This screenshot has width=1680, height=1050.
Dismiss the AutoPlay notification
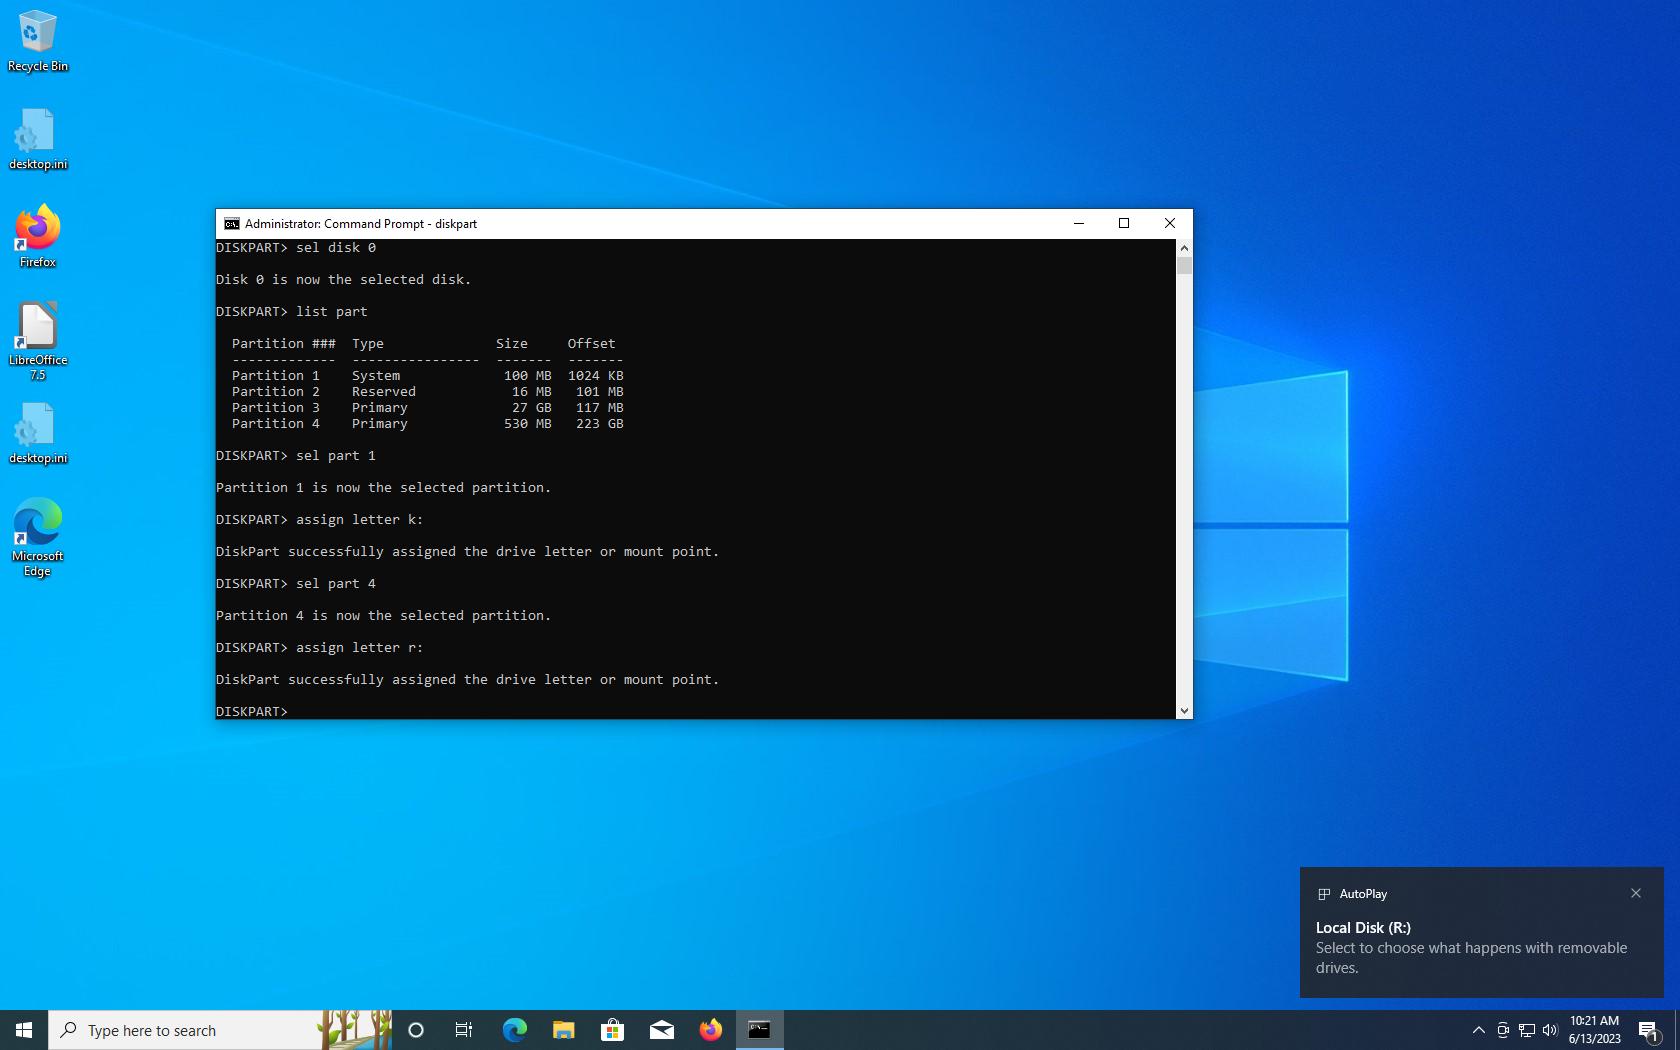point(1635,893)
